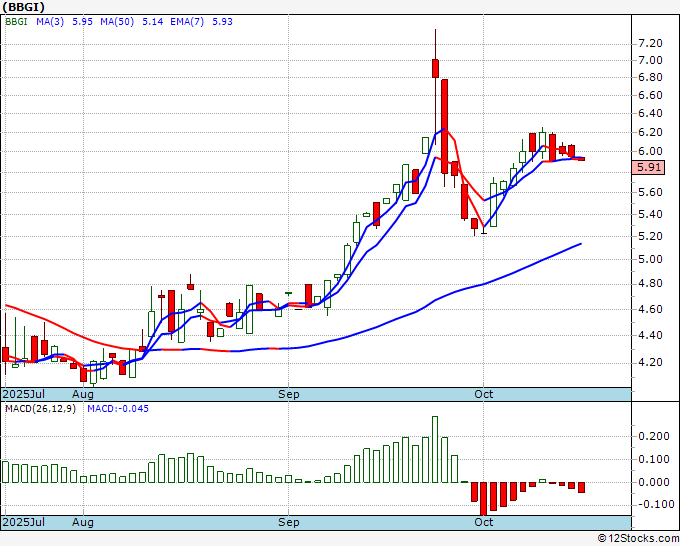Click the (BBGI) chart title
Screen dimensions: 680x546
[23, 7]
